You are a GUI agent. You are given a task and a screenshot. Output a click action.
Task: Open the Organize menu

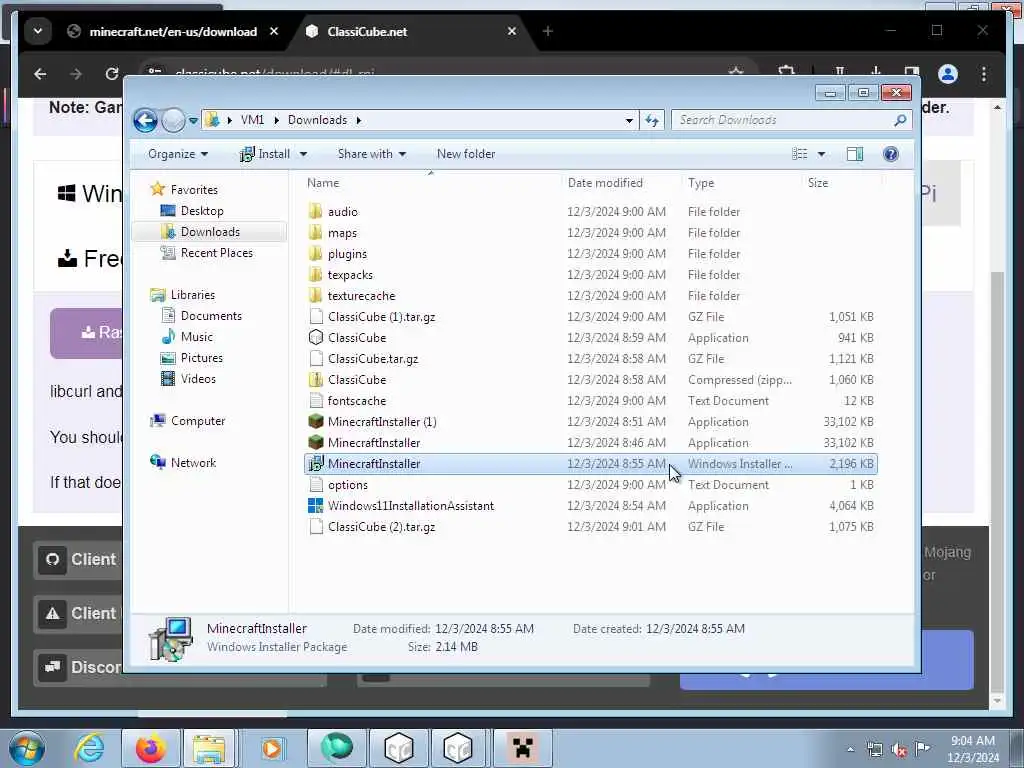[x=178, y=154]
